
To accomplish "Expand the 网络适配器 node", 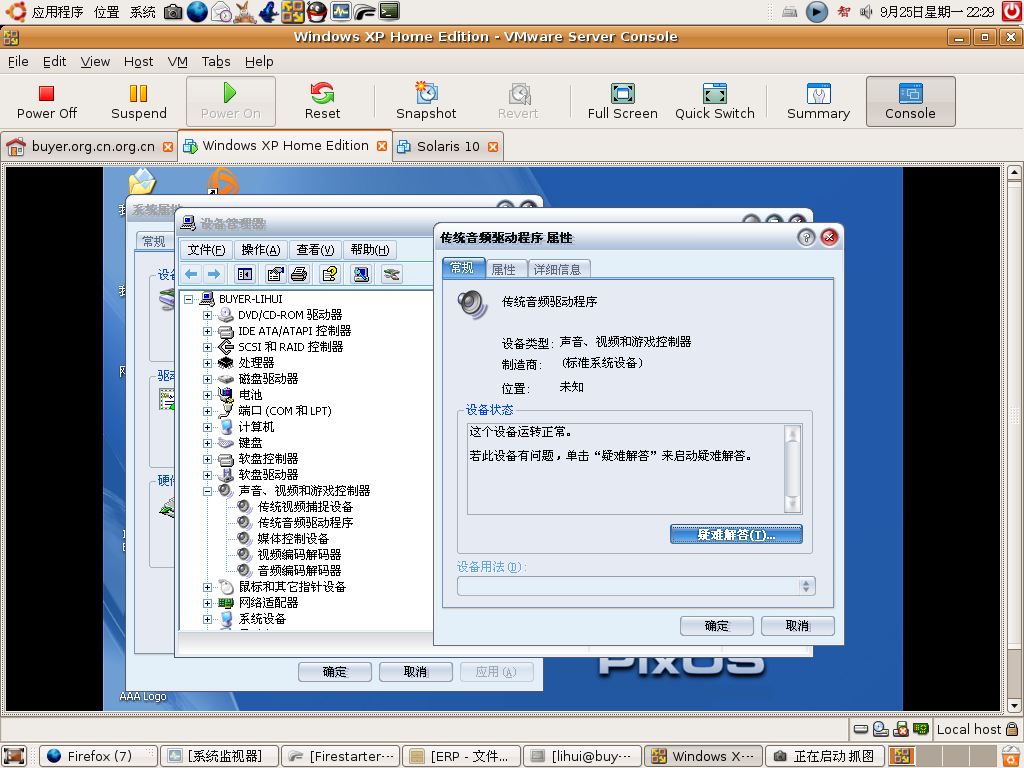I will point(207,603).
